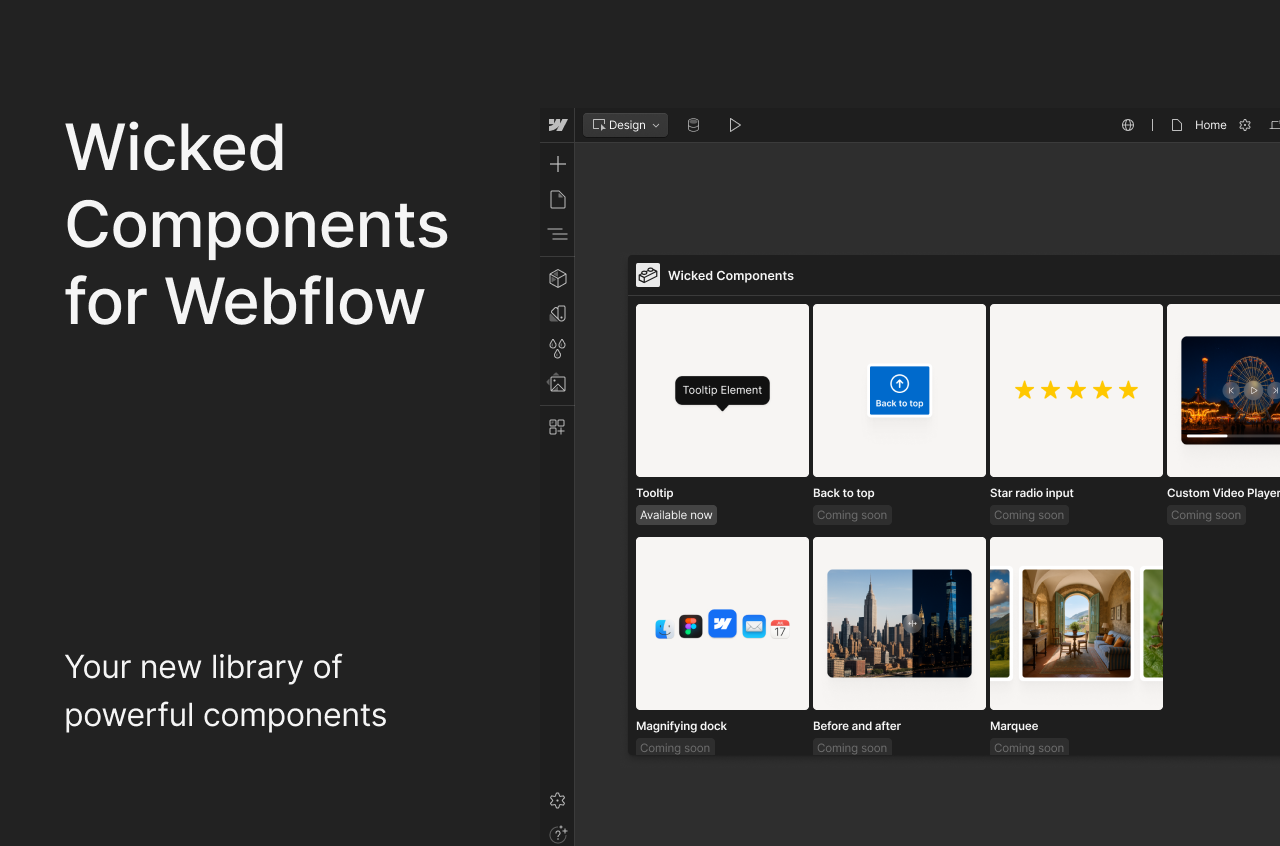Open the Navigator panel icon

tap(558, 234)
